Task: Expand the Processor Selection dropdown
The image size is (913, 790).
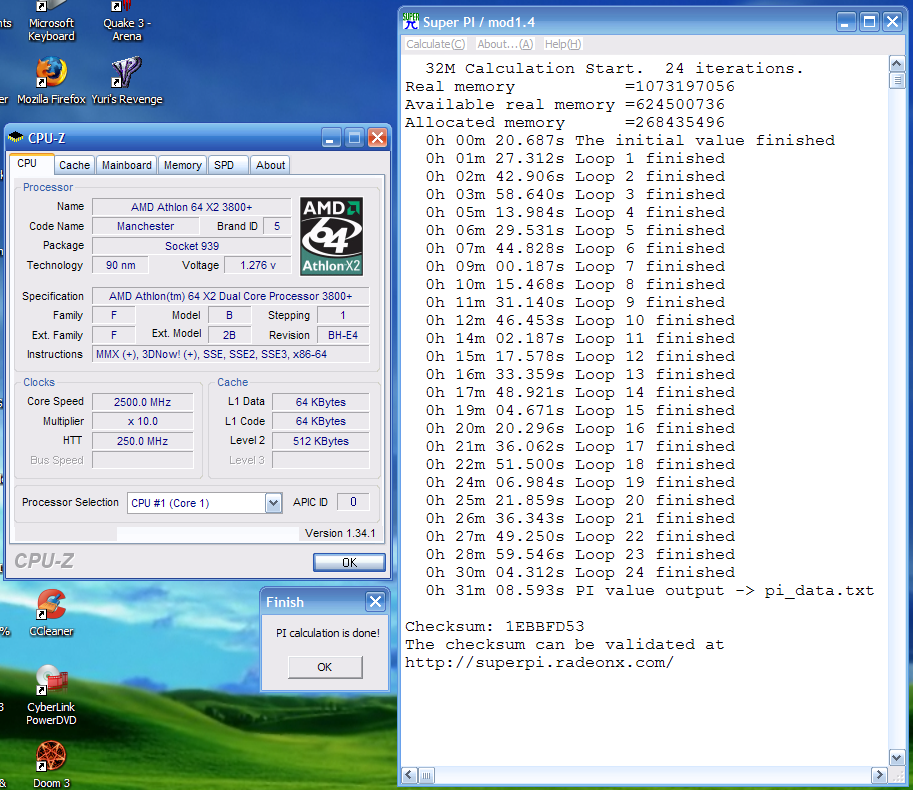Action: (x=273, y=503)
